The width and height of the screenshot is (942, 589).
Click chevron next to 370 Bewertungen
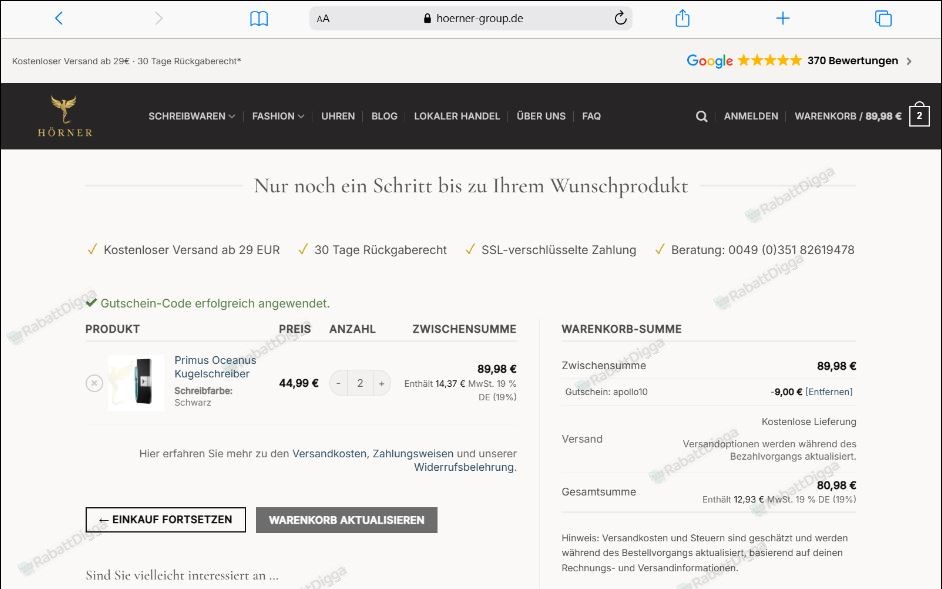[x=909, y=61]
